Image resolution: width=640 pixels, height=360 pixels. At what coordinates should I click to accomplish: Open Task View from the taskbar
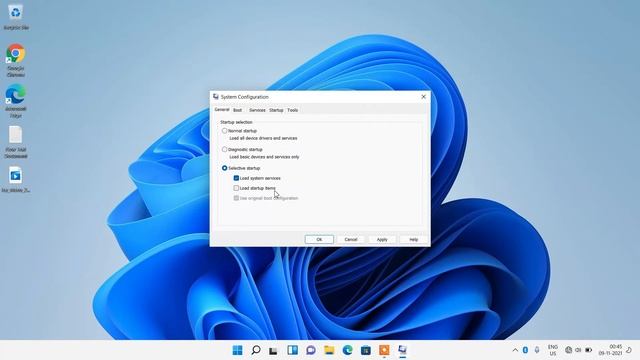273,350
